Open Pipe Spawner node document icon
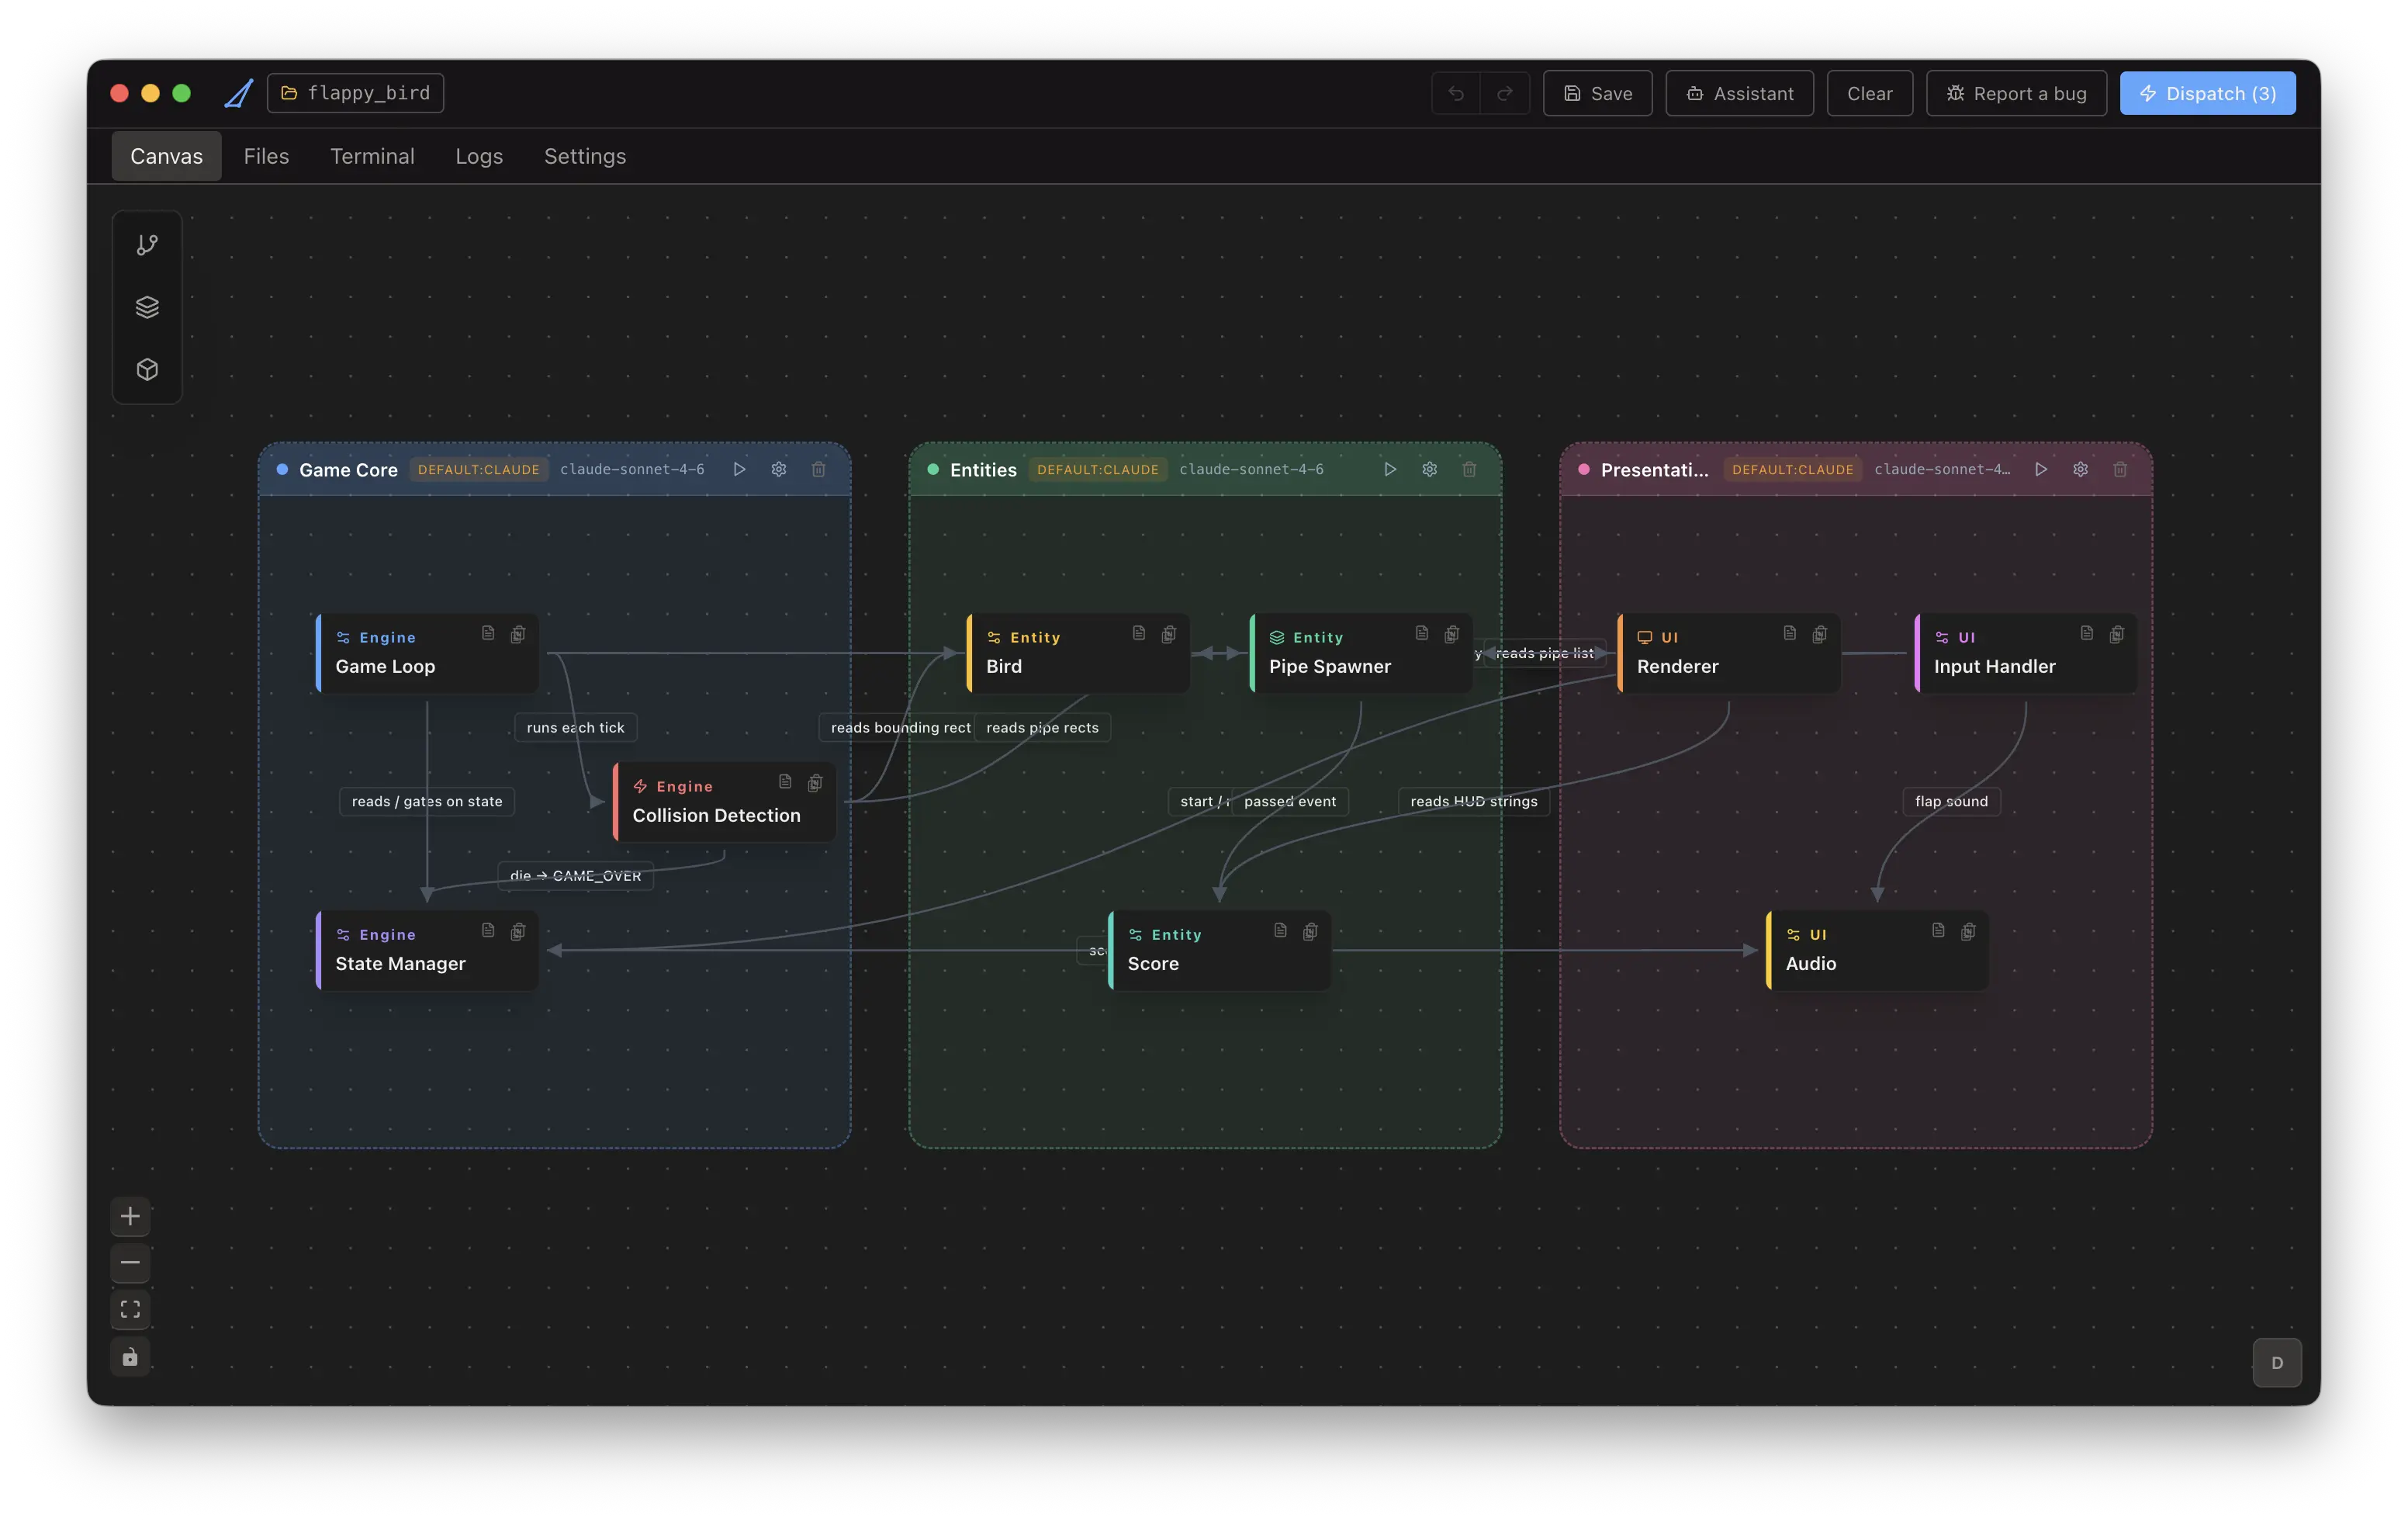2408x1521 pixels. 1422,633
